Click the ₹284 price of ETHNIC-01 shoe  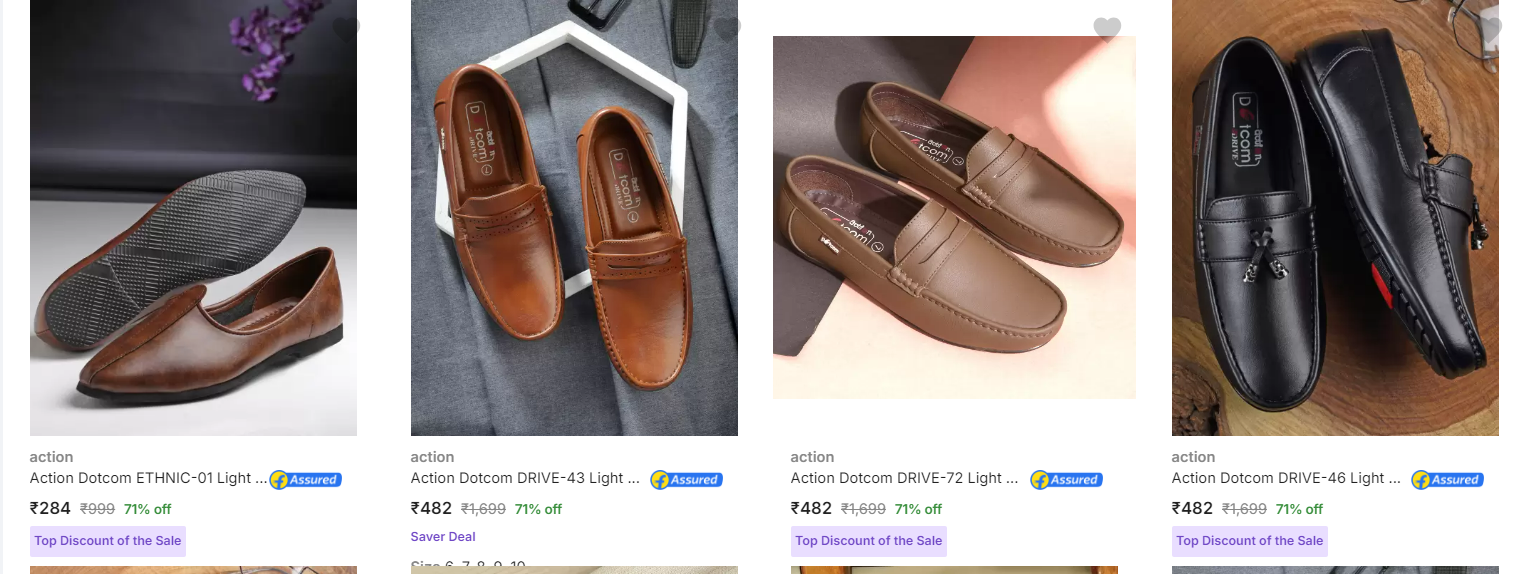pyautogui.click(x=51, y=508)
